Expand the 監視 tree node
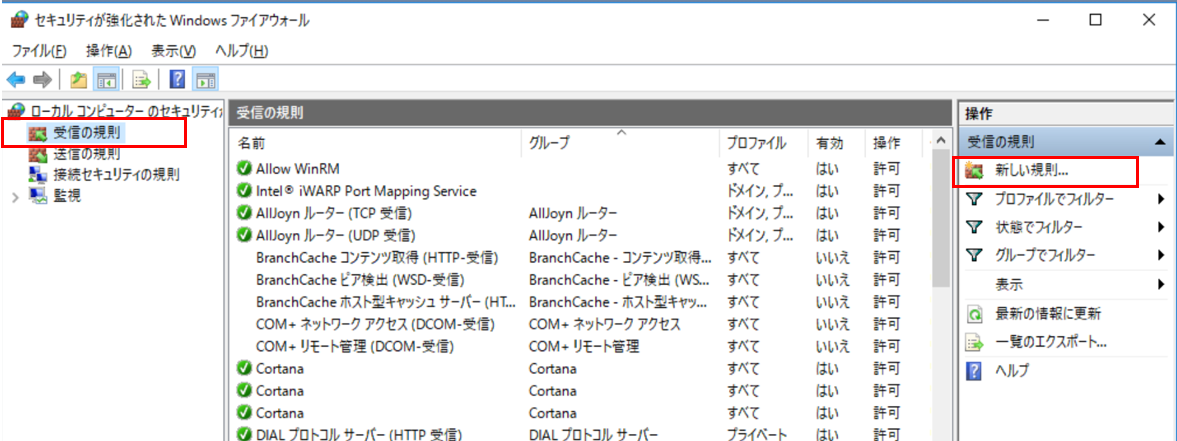Screen dimensions: 1177x441 pos(15,196)
